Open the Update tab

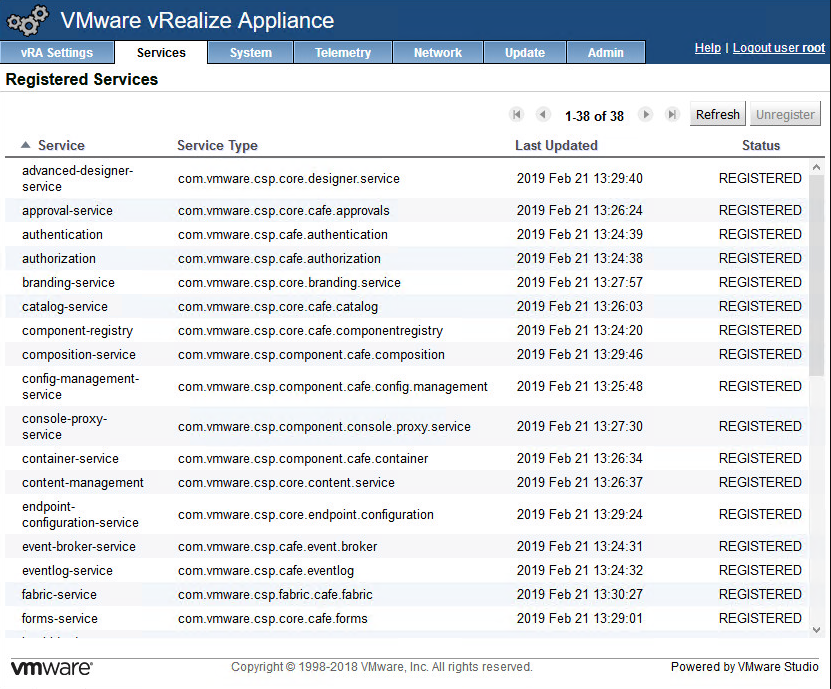pos(524,53)
